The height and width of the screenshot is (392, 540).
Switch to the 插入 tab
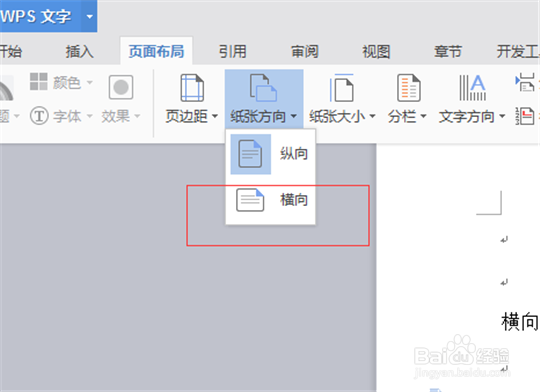click(x=80, y=52)
